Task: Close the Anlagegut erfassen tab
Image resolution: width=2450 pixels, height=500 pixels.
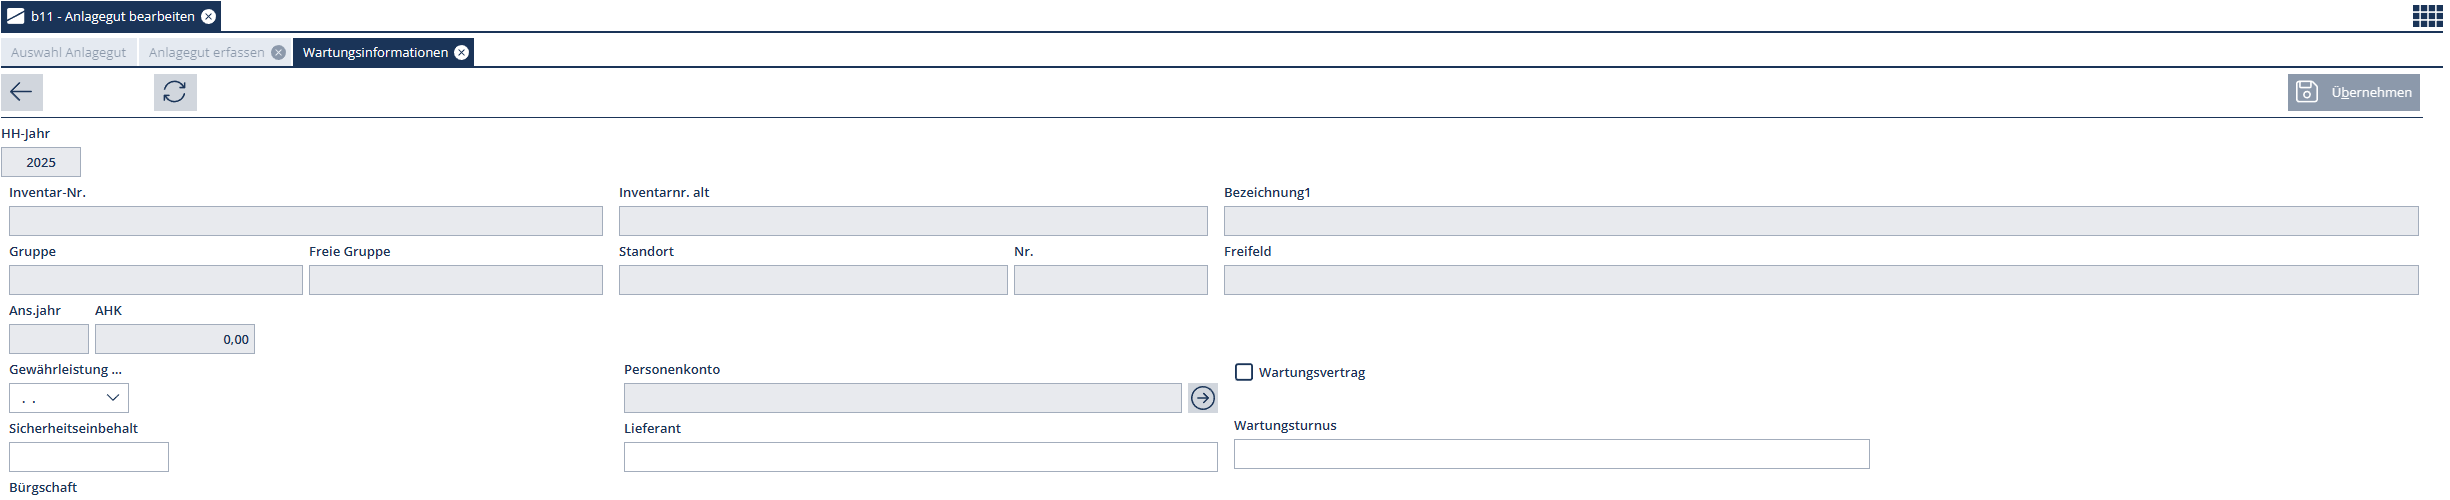Action: 278,53
